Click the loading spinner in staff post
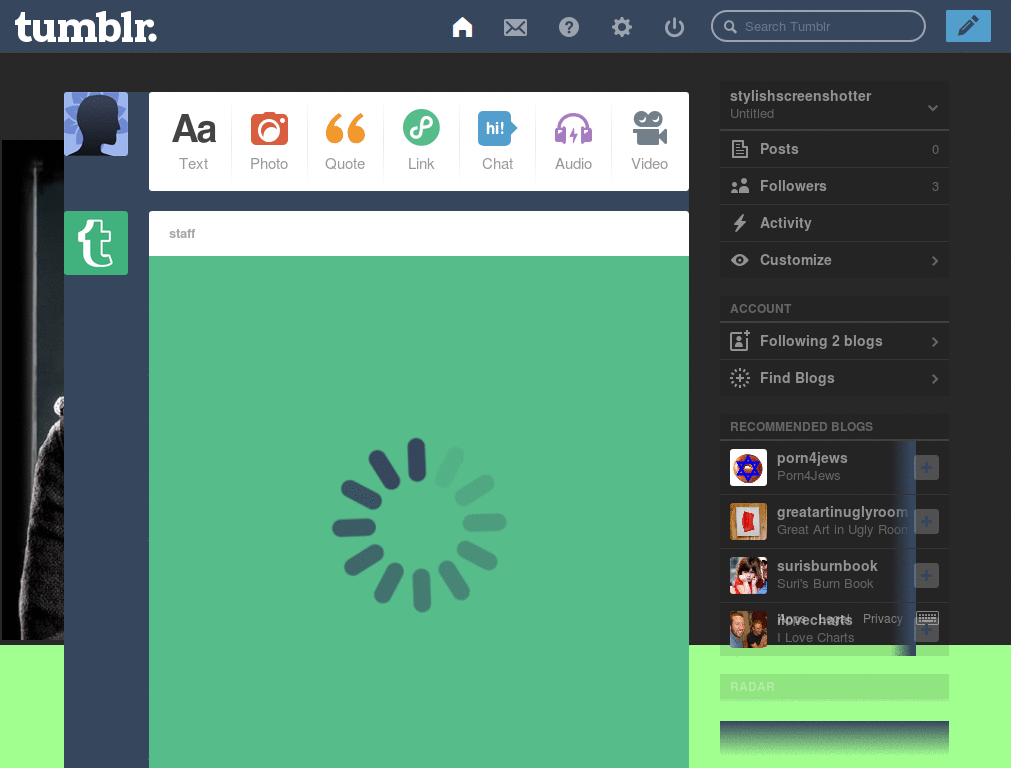Viewport: 1024px width, 768px height. pos(419,525)
